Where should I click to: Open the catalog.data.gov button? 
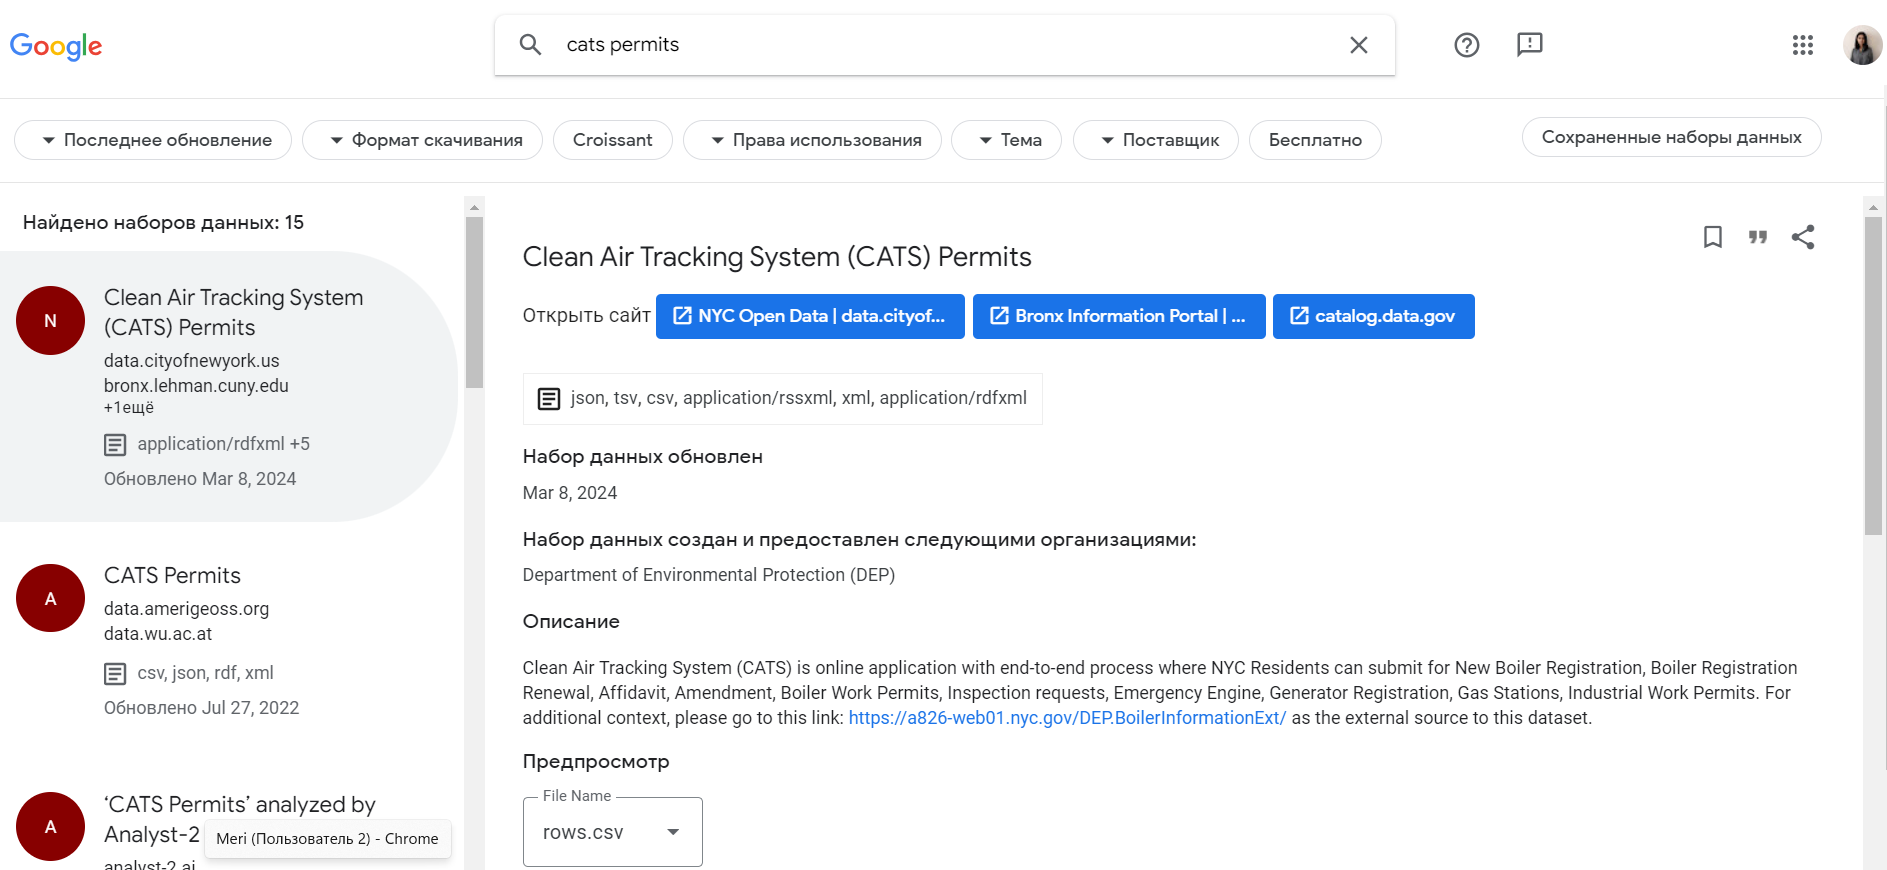tap(1374, 316)
